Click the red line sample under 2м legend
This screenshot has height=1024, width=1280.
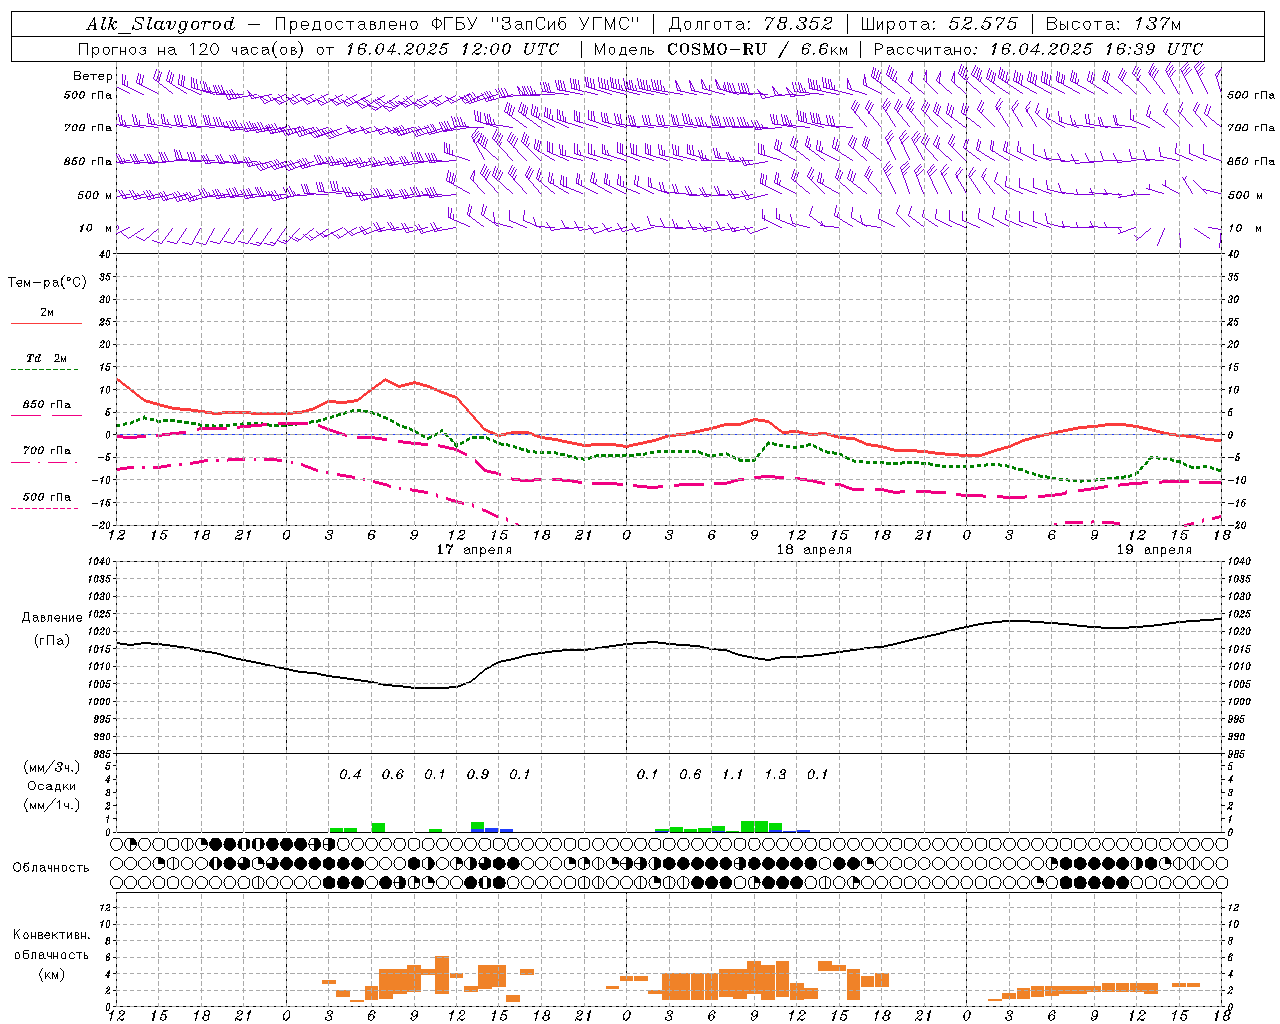pos(46,323)
